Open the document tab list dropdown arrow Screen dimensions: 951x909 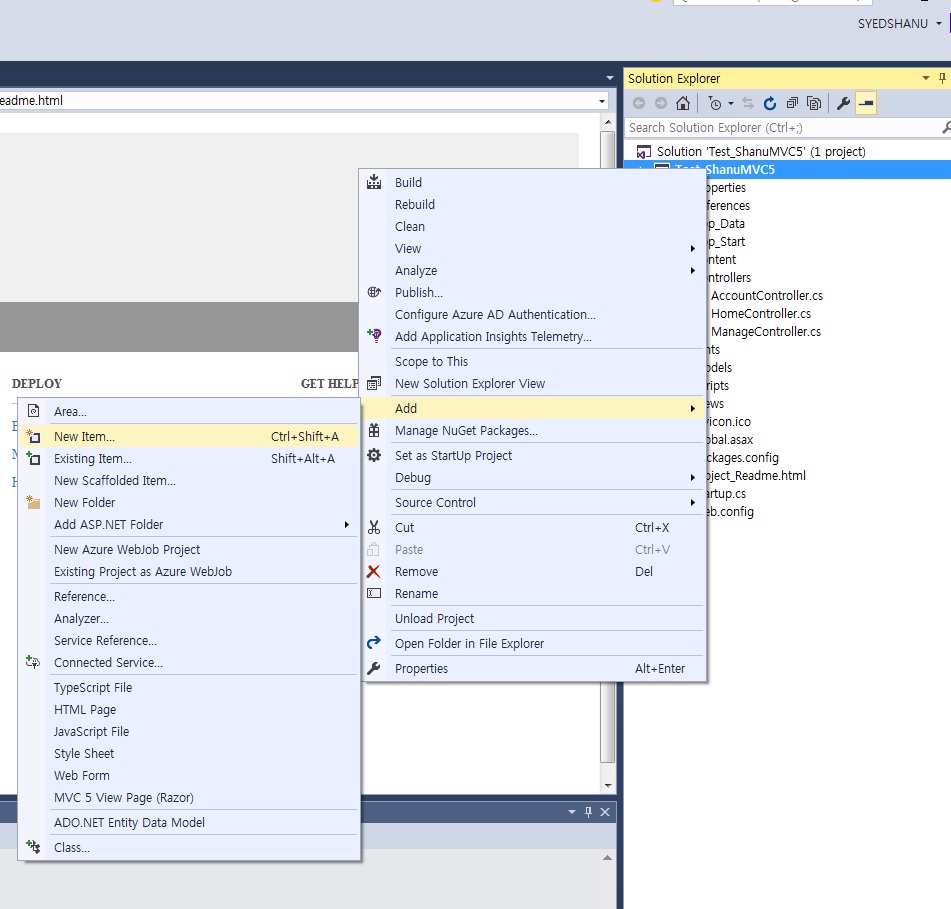click(x=610, y=78)
